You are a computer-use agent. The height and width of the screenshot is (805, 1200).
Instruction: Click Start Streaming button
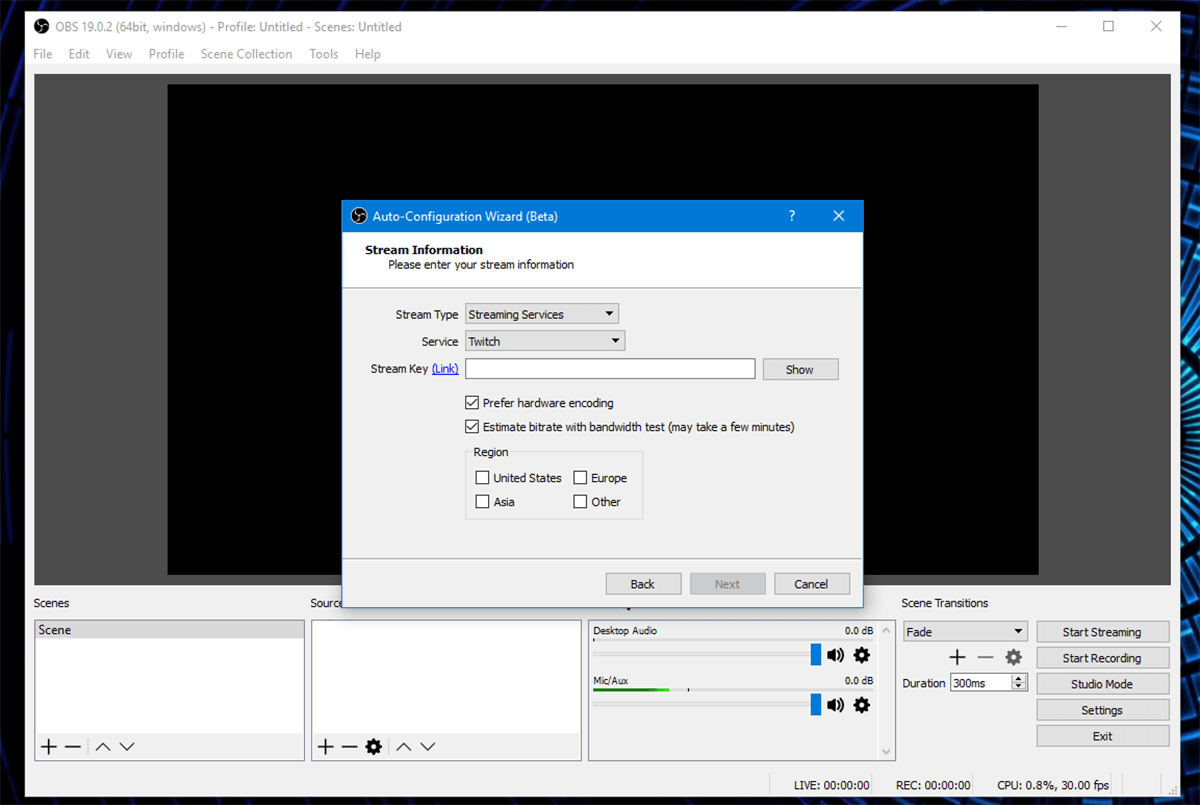coord(1102,632)
